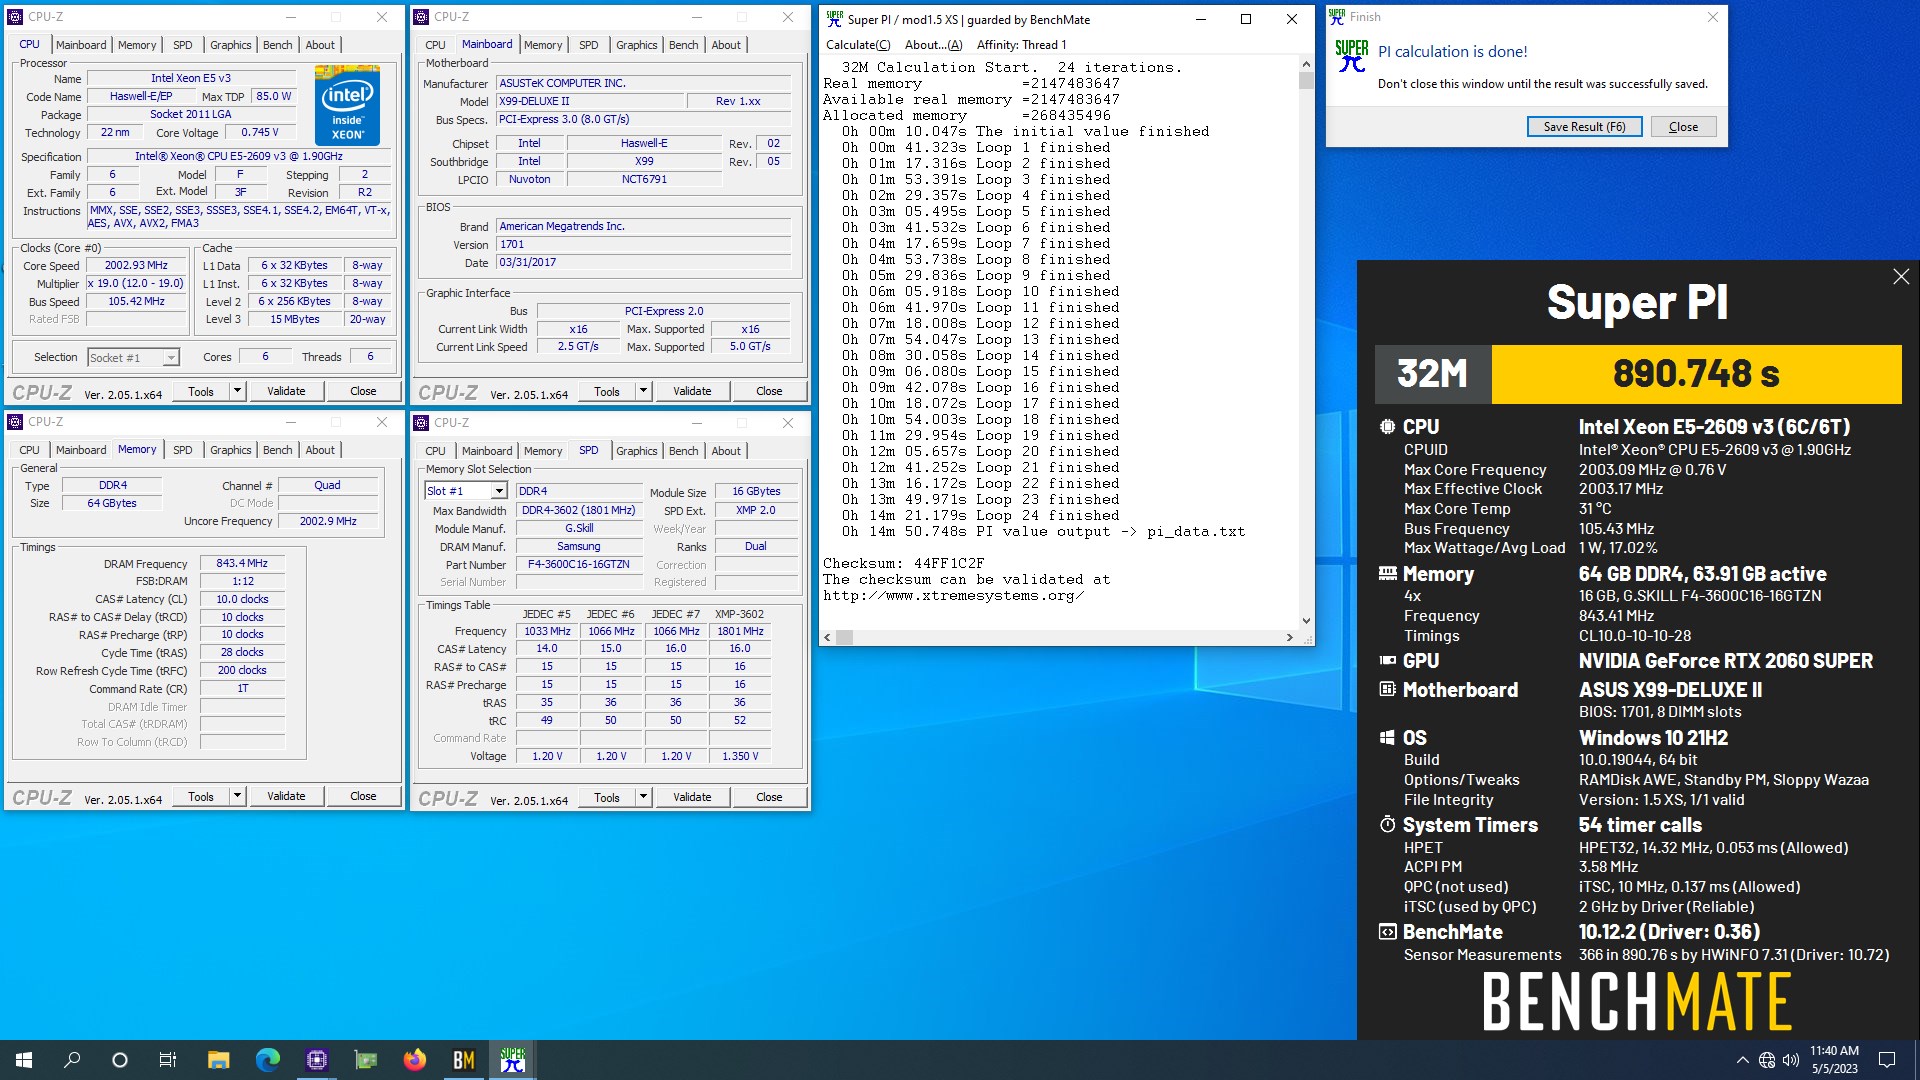This screenshot has height=1080, width=1920.
Task: Click Validate in Mainboard window
Action: (x=692, y=391)
